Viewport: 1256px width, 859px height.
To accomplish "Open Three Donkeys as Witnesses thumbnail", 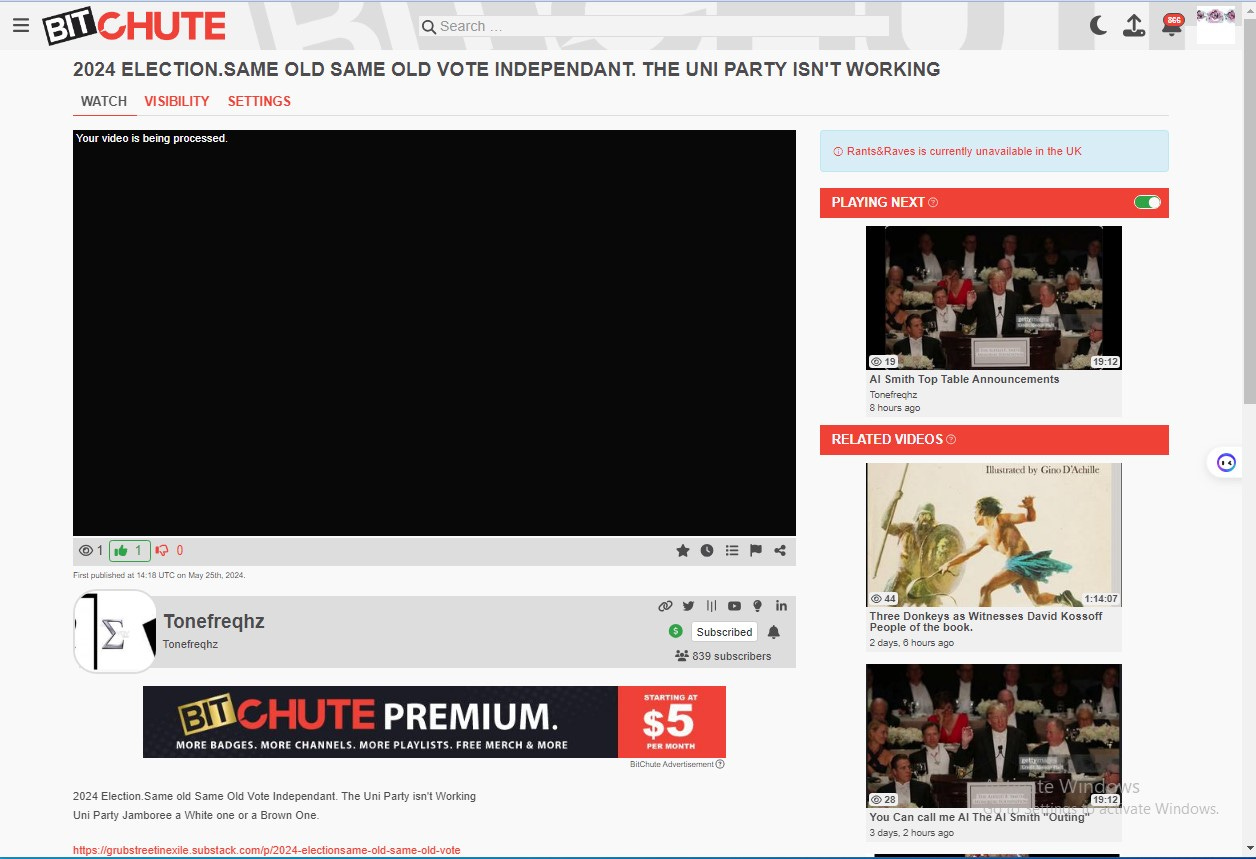I will click(994, 535).
